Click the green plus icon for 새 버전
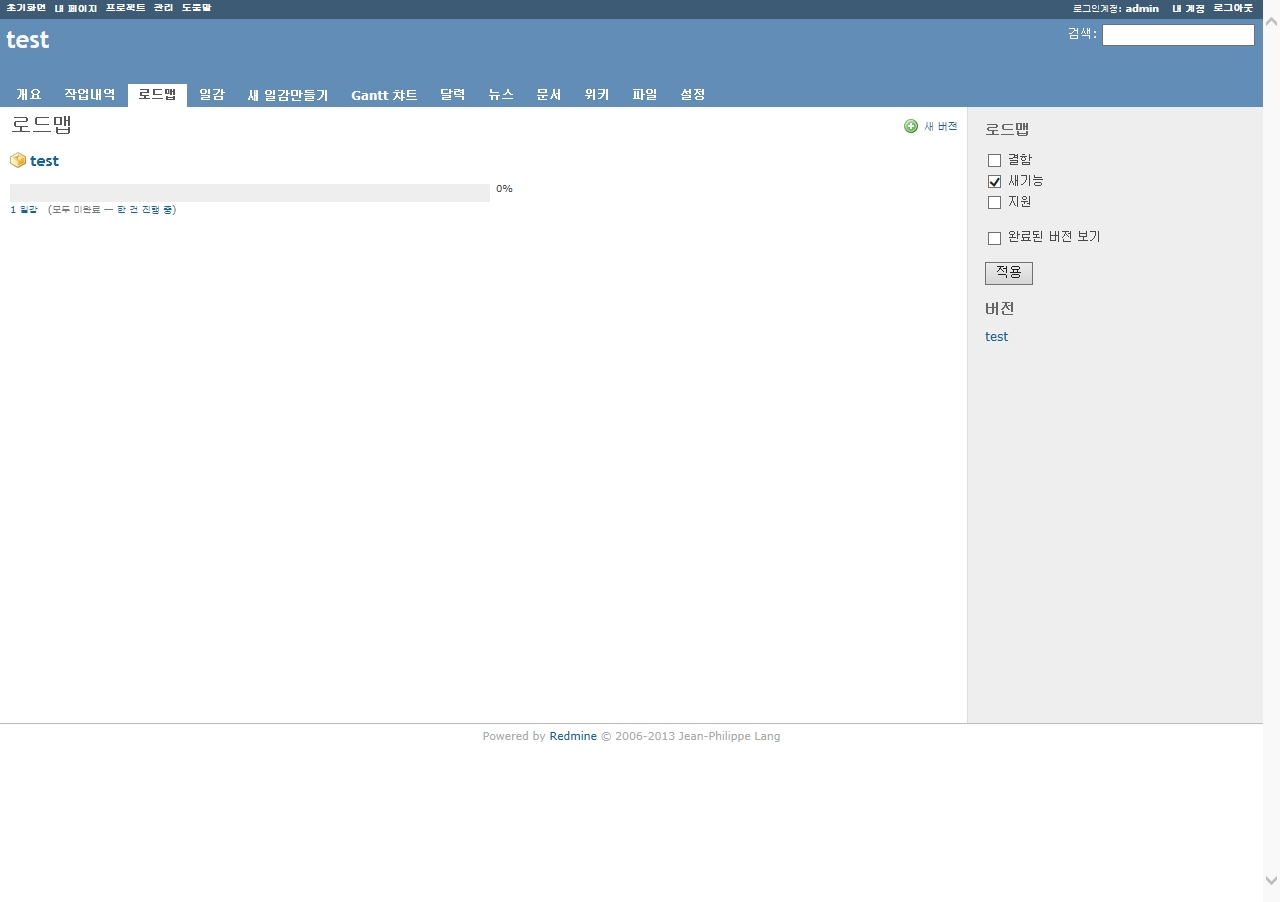The image size is (1280, 902). (911, 126)
